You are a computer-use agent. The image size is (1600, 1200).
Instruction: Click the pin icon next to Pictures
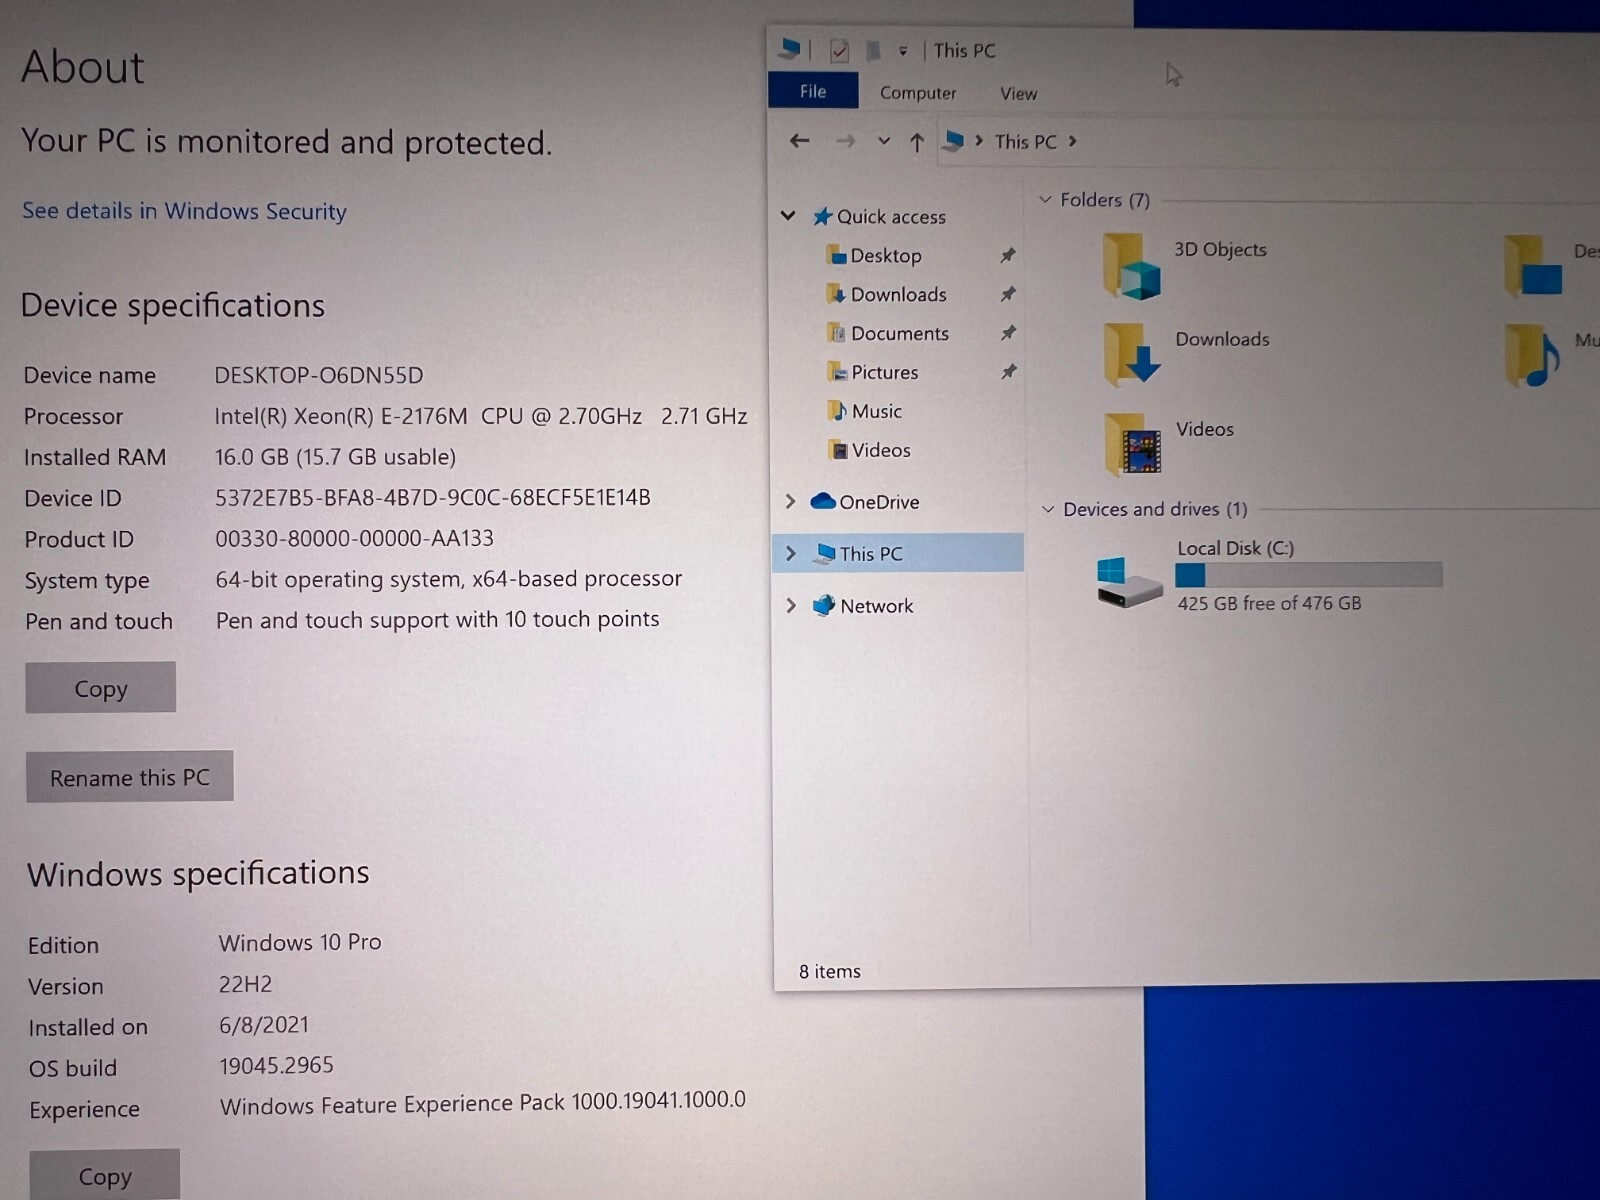pos(1008,372)
